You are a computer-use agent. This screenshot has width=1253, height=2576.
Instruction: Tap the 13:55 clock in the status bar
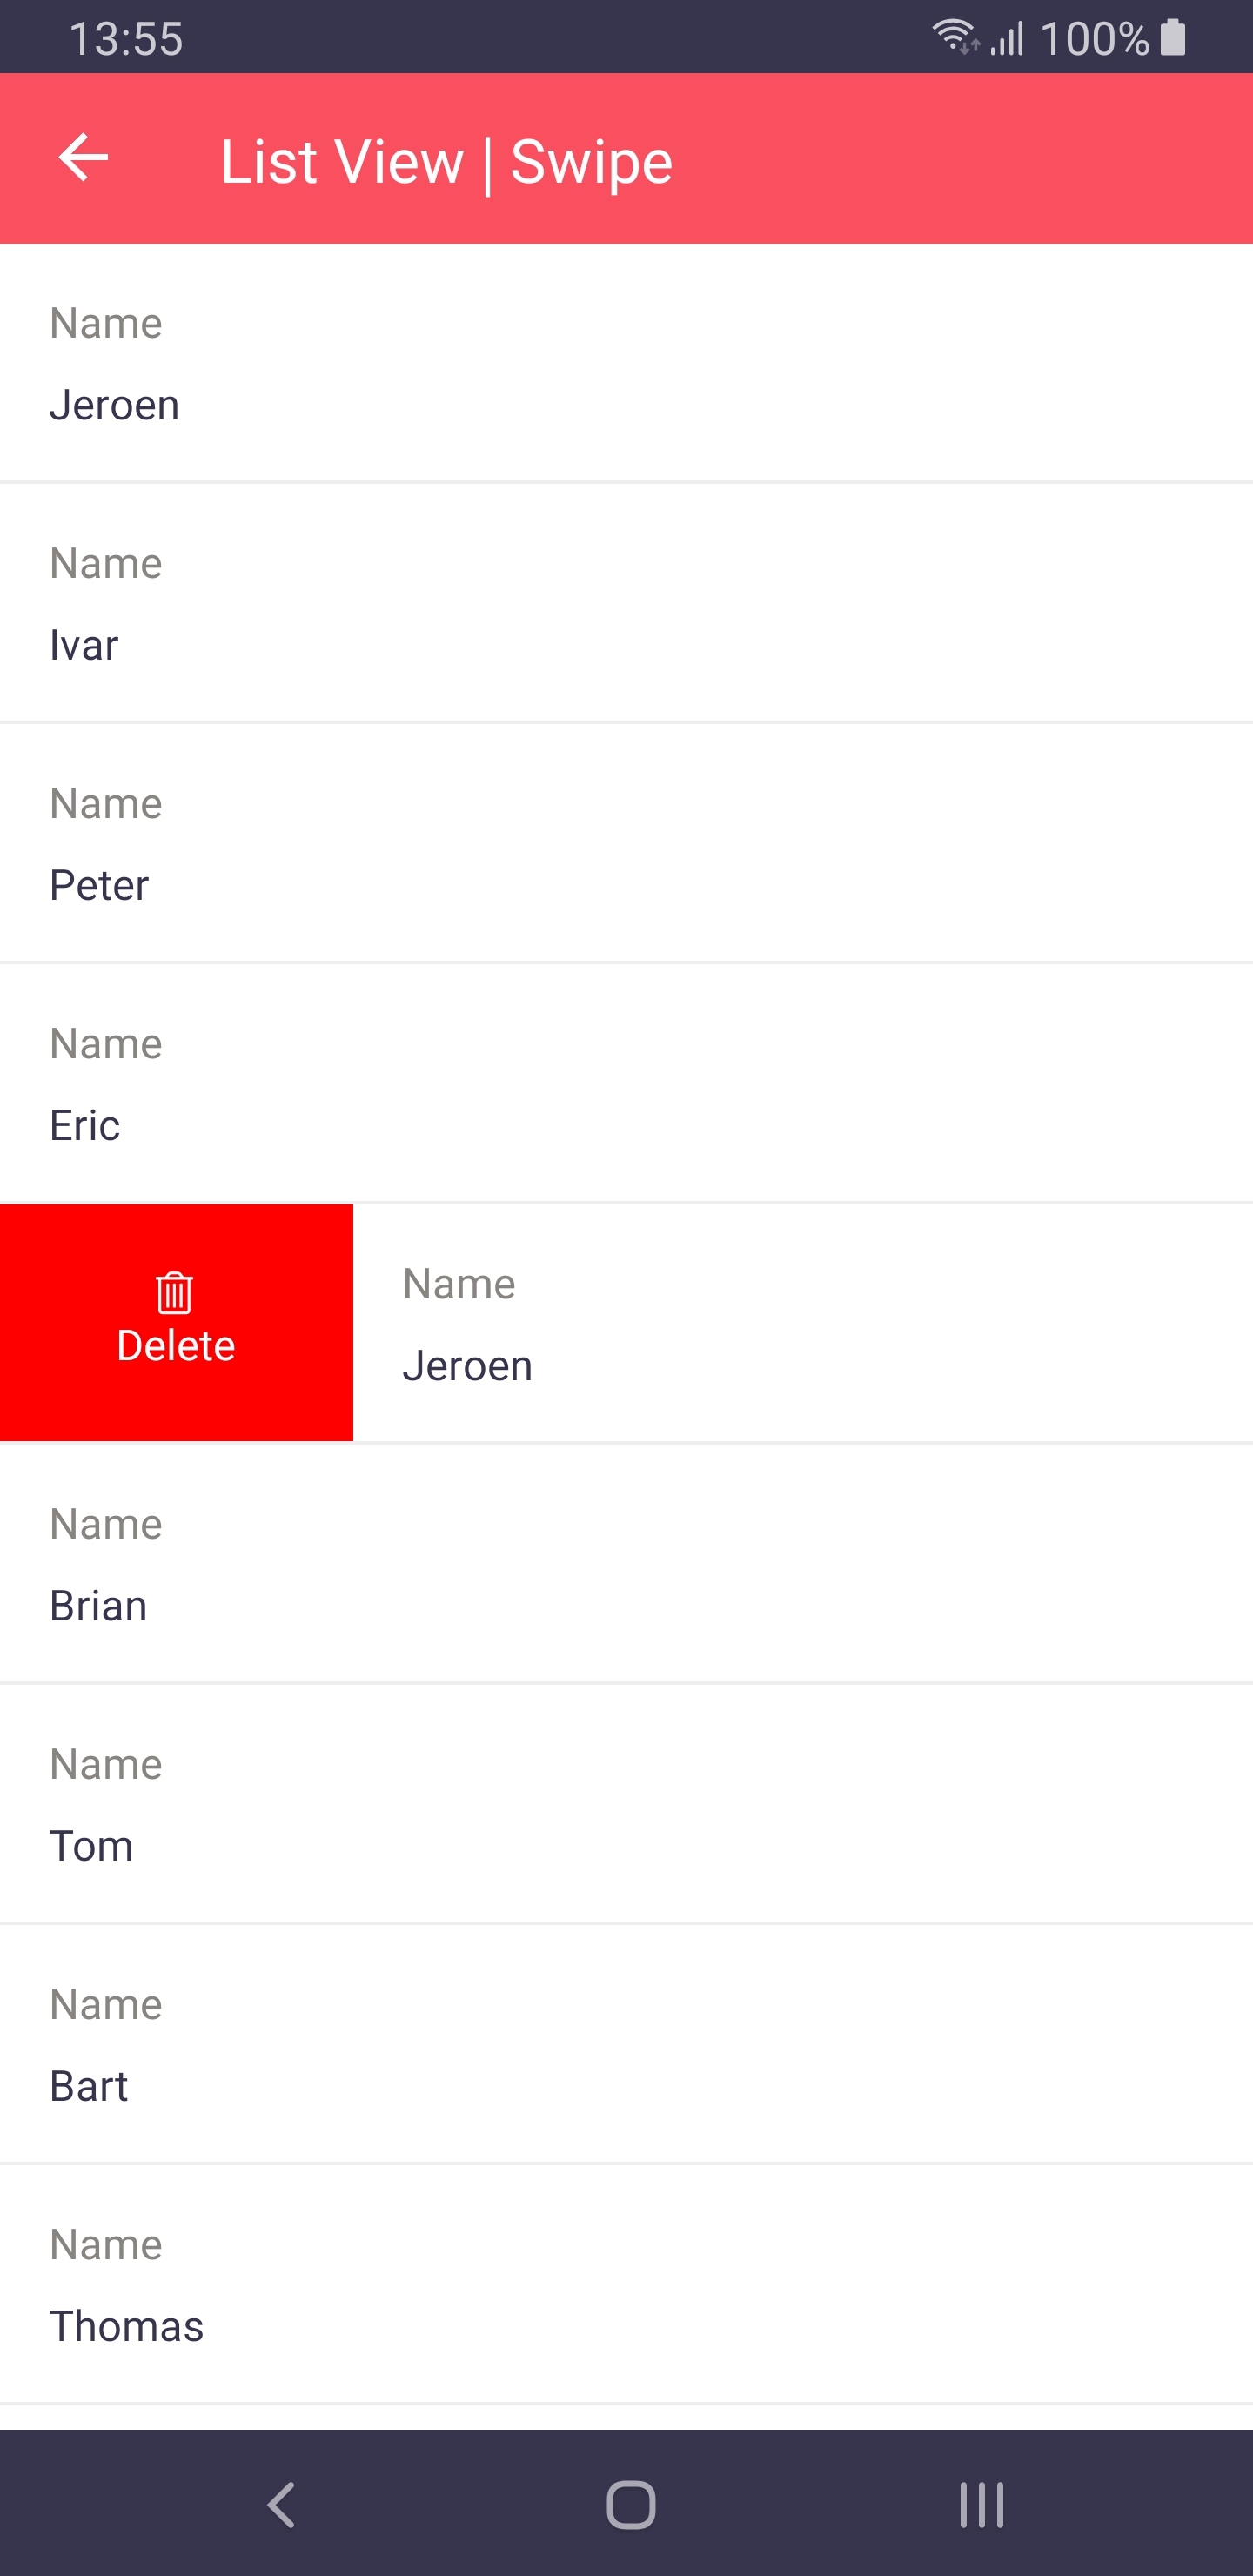click(126, 39)
